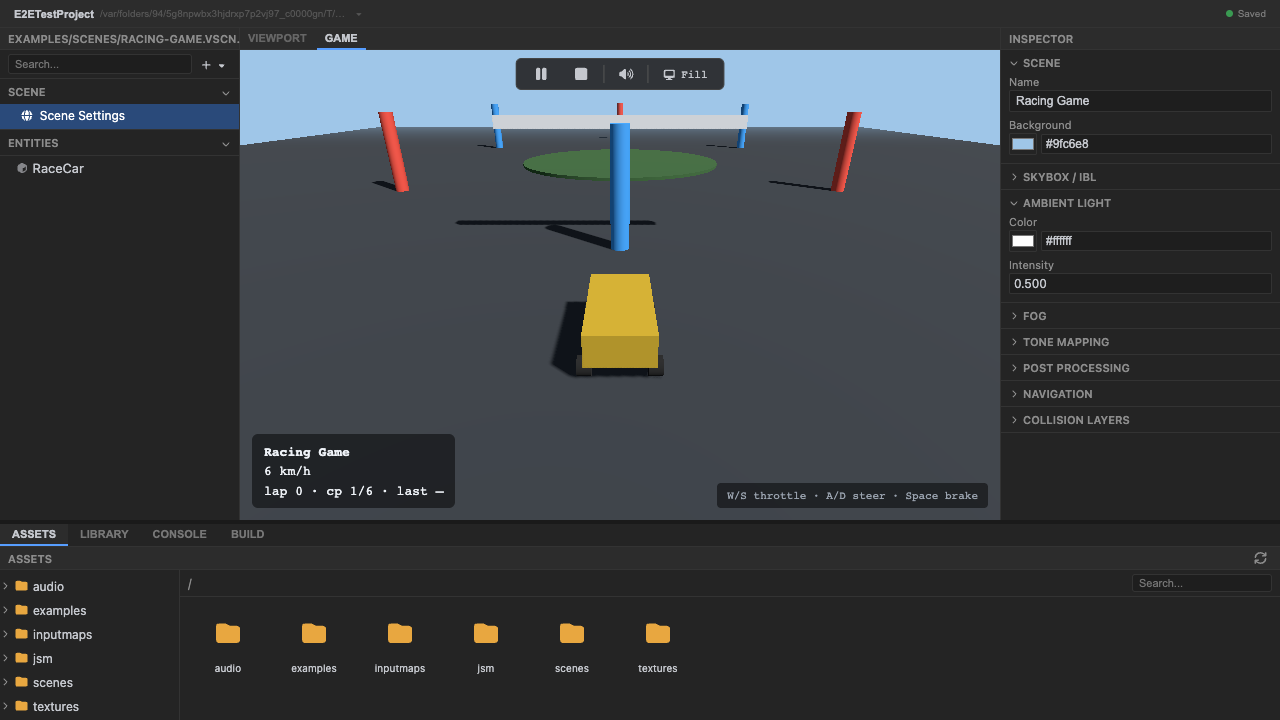Expand the audio folder in the asset tree
The width and height of the screenshot is (1280, 720).
(x=6, y=586)
